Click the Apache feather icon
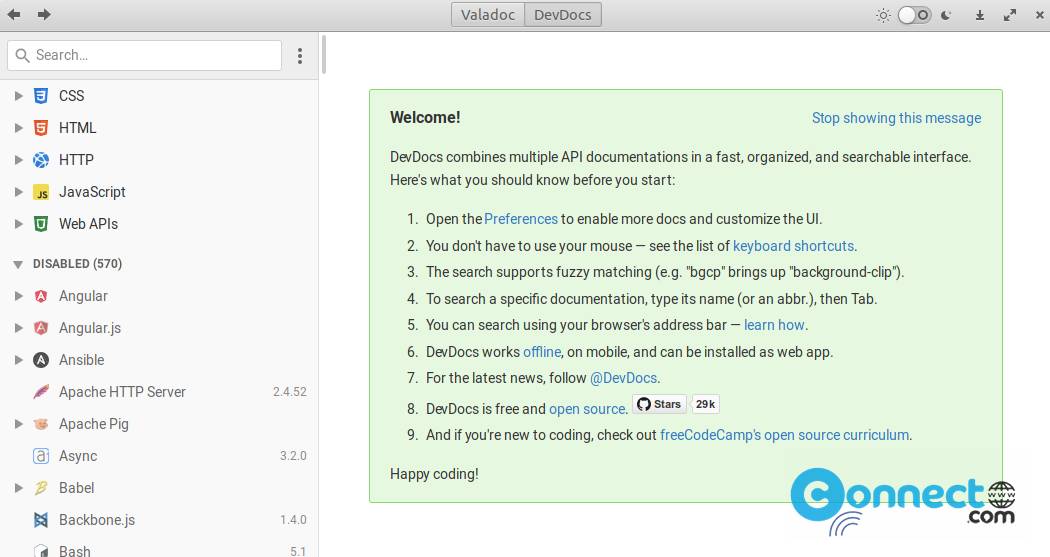This screenshot has height=557, width=1050. 41,392
